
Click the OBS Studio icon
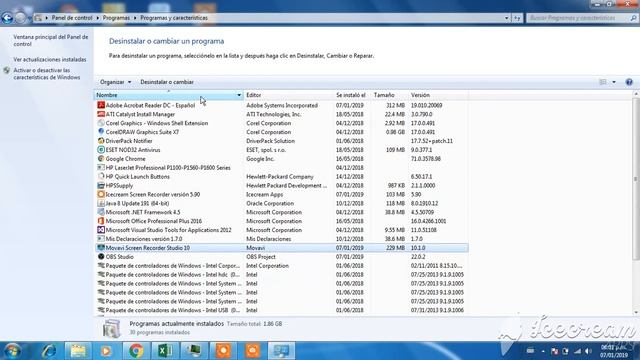[x=101, y=257]
